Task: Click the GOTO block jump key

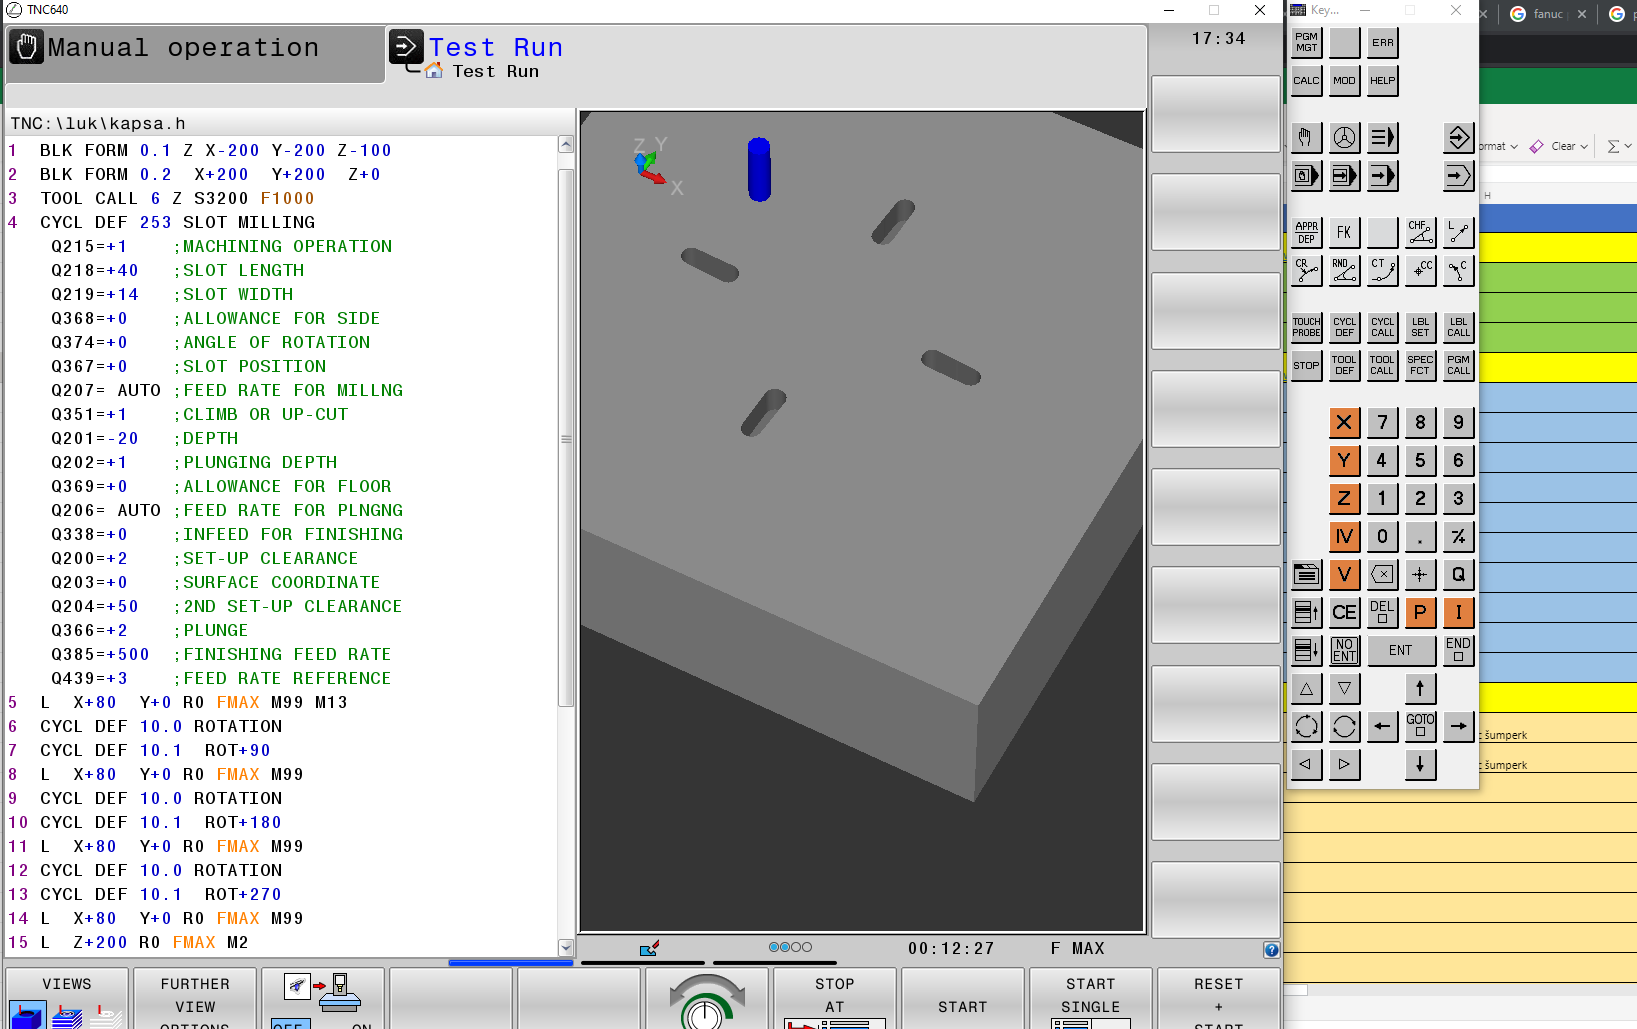Action: click(1420, 726)
